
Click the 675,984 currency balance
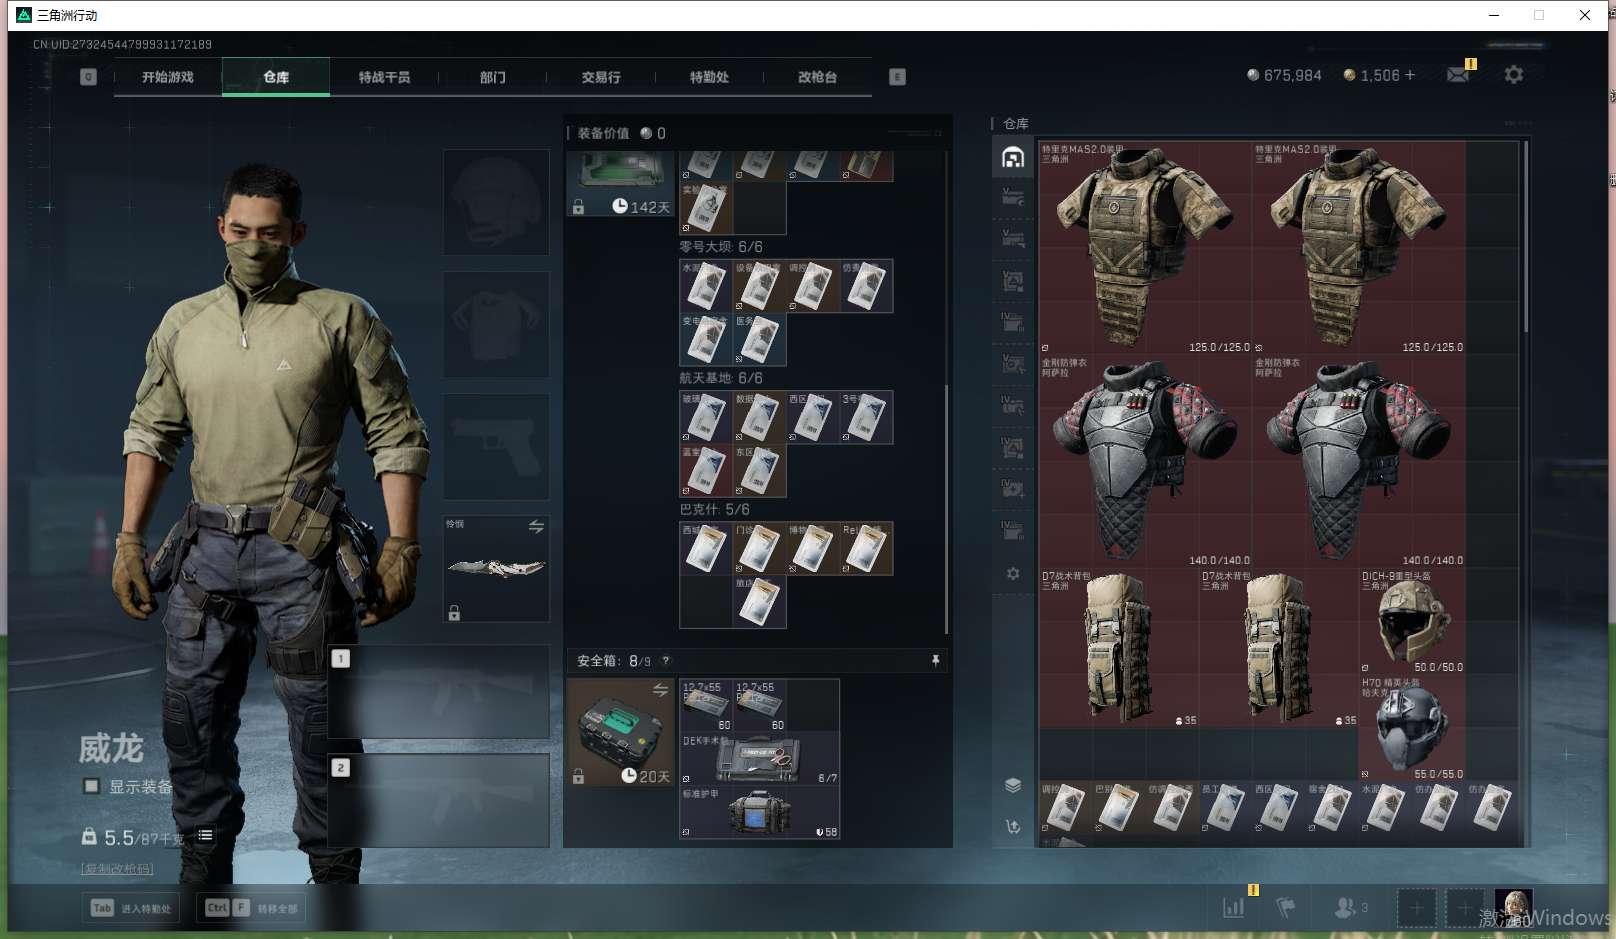[x=1284, y=75]
